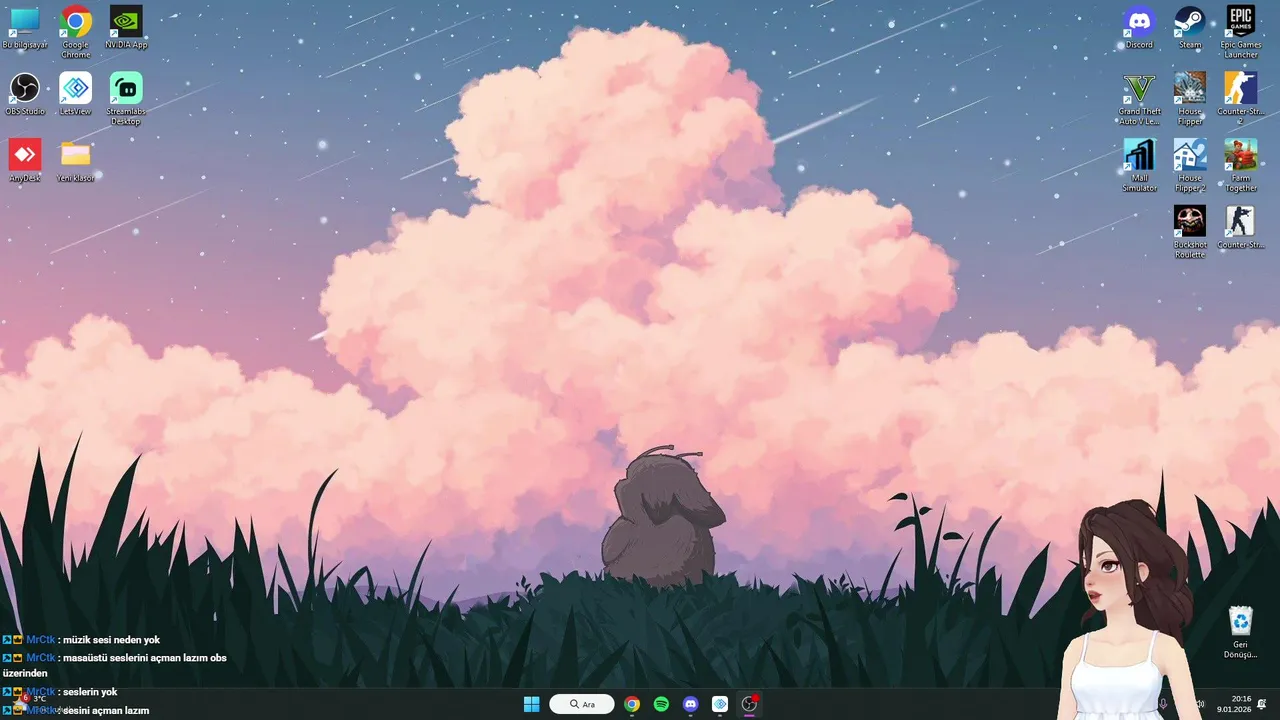
Task: Open the Discord desktop shortcut
Action: [1139, 28]
